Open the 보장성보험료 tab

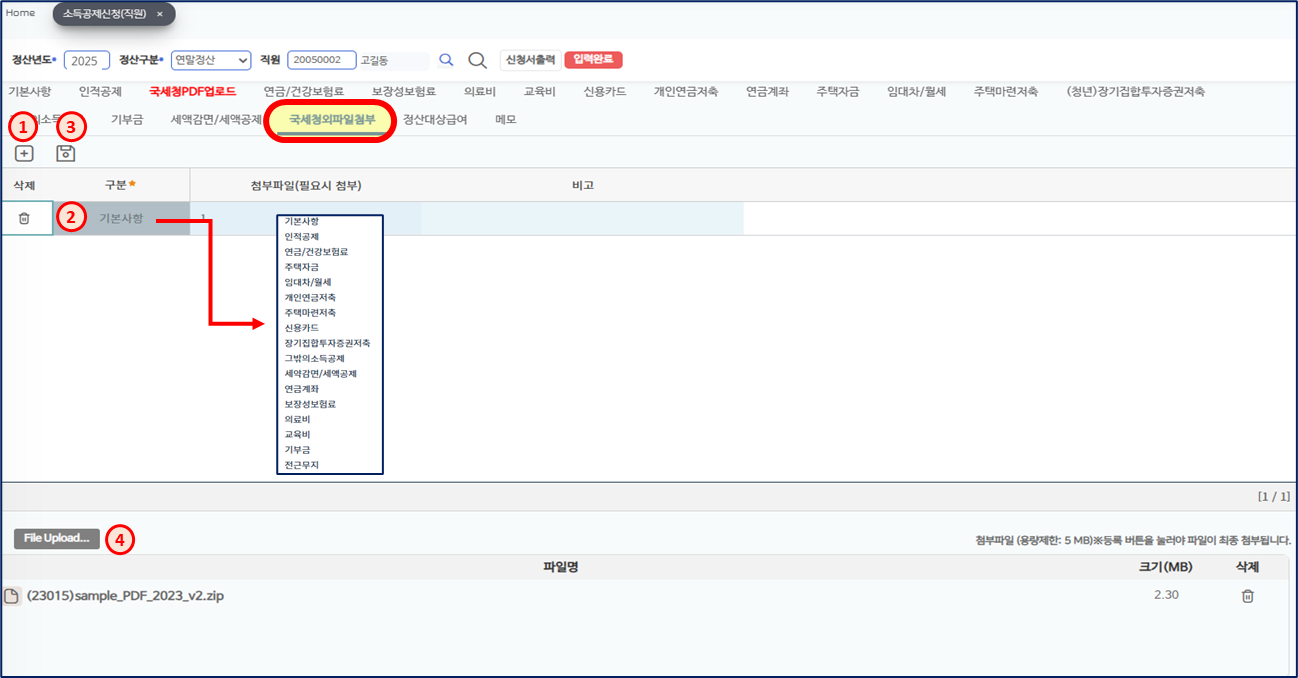click(x=404, y=91)
